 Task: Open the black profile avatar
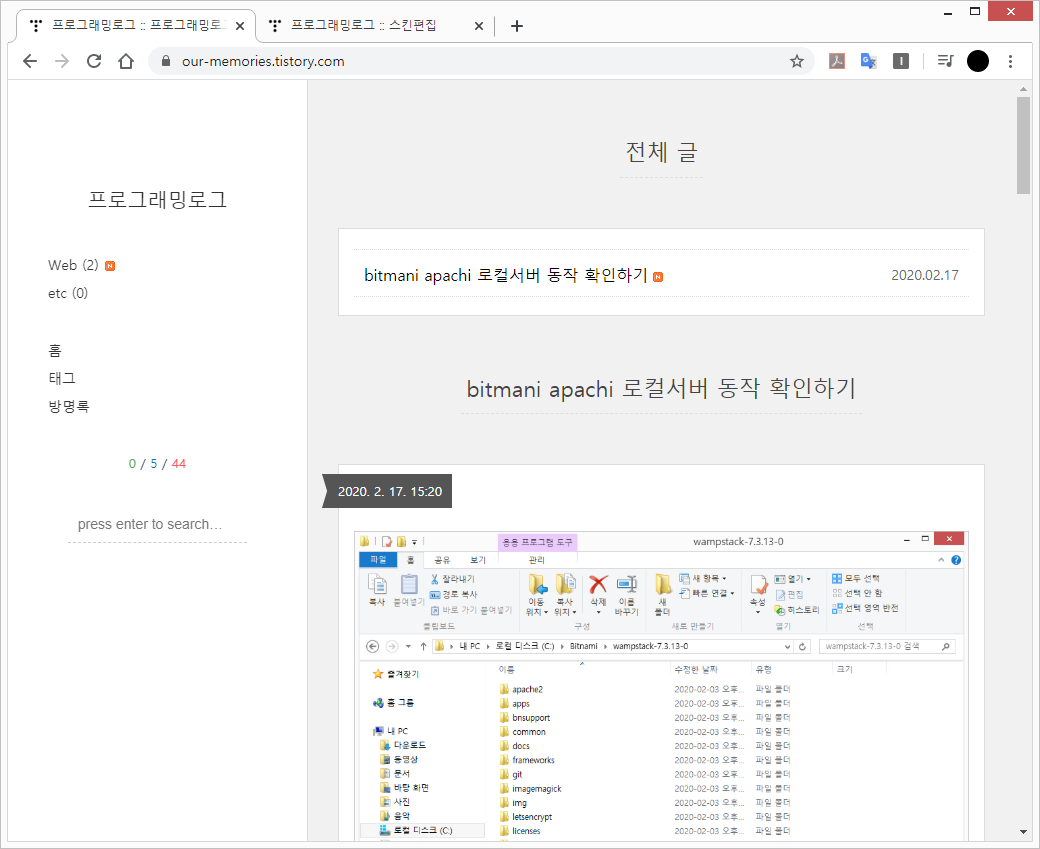[978, 61]
